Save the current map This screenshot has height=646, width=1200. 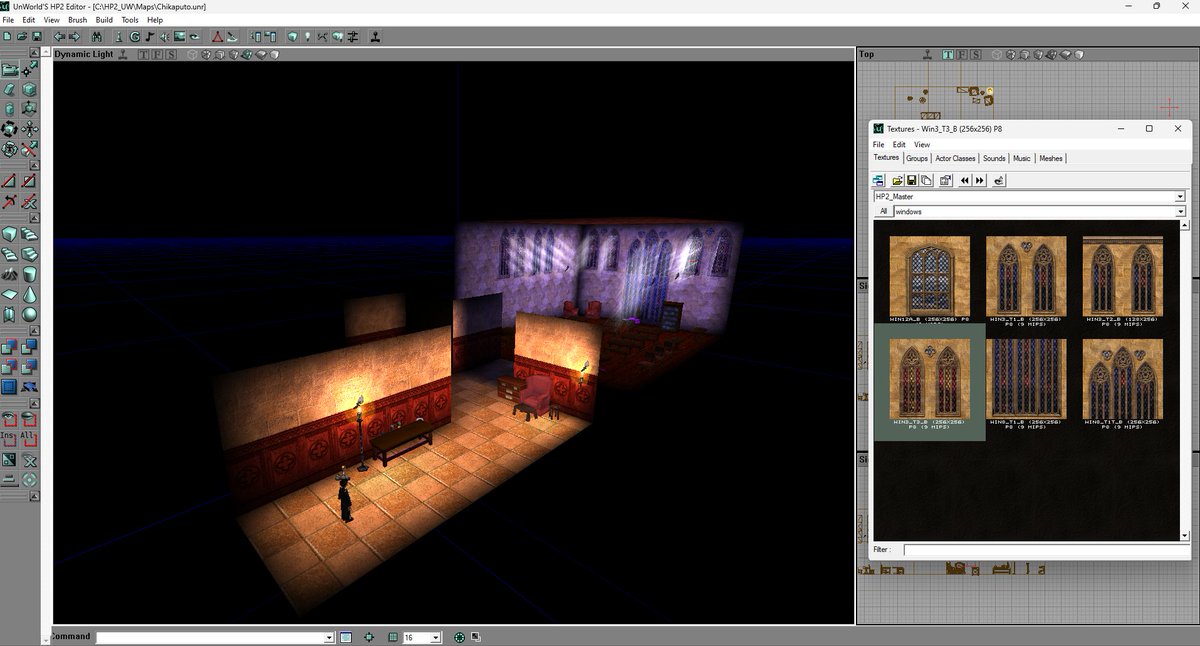click(x=37, y=35)
